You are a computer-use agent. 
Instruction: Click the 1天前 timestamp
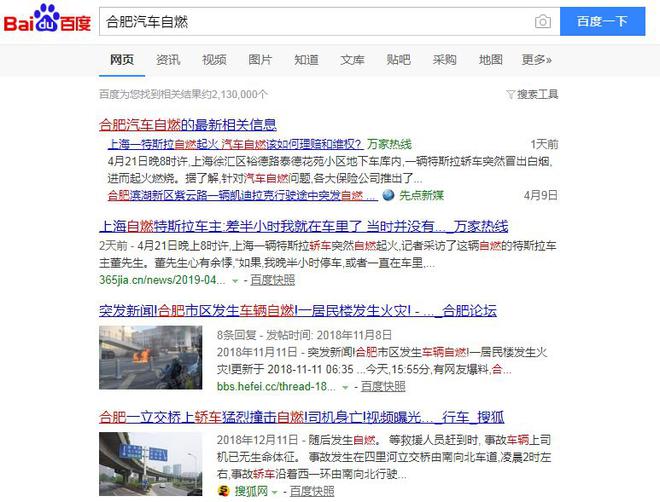(x=543, y=144)
